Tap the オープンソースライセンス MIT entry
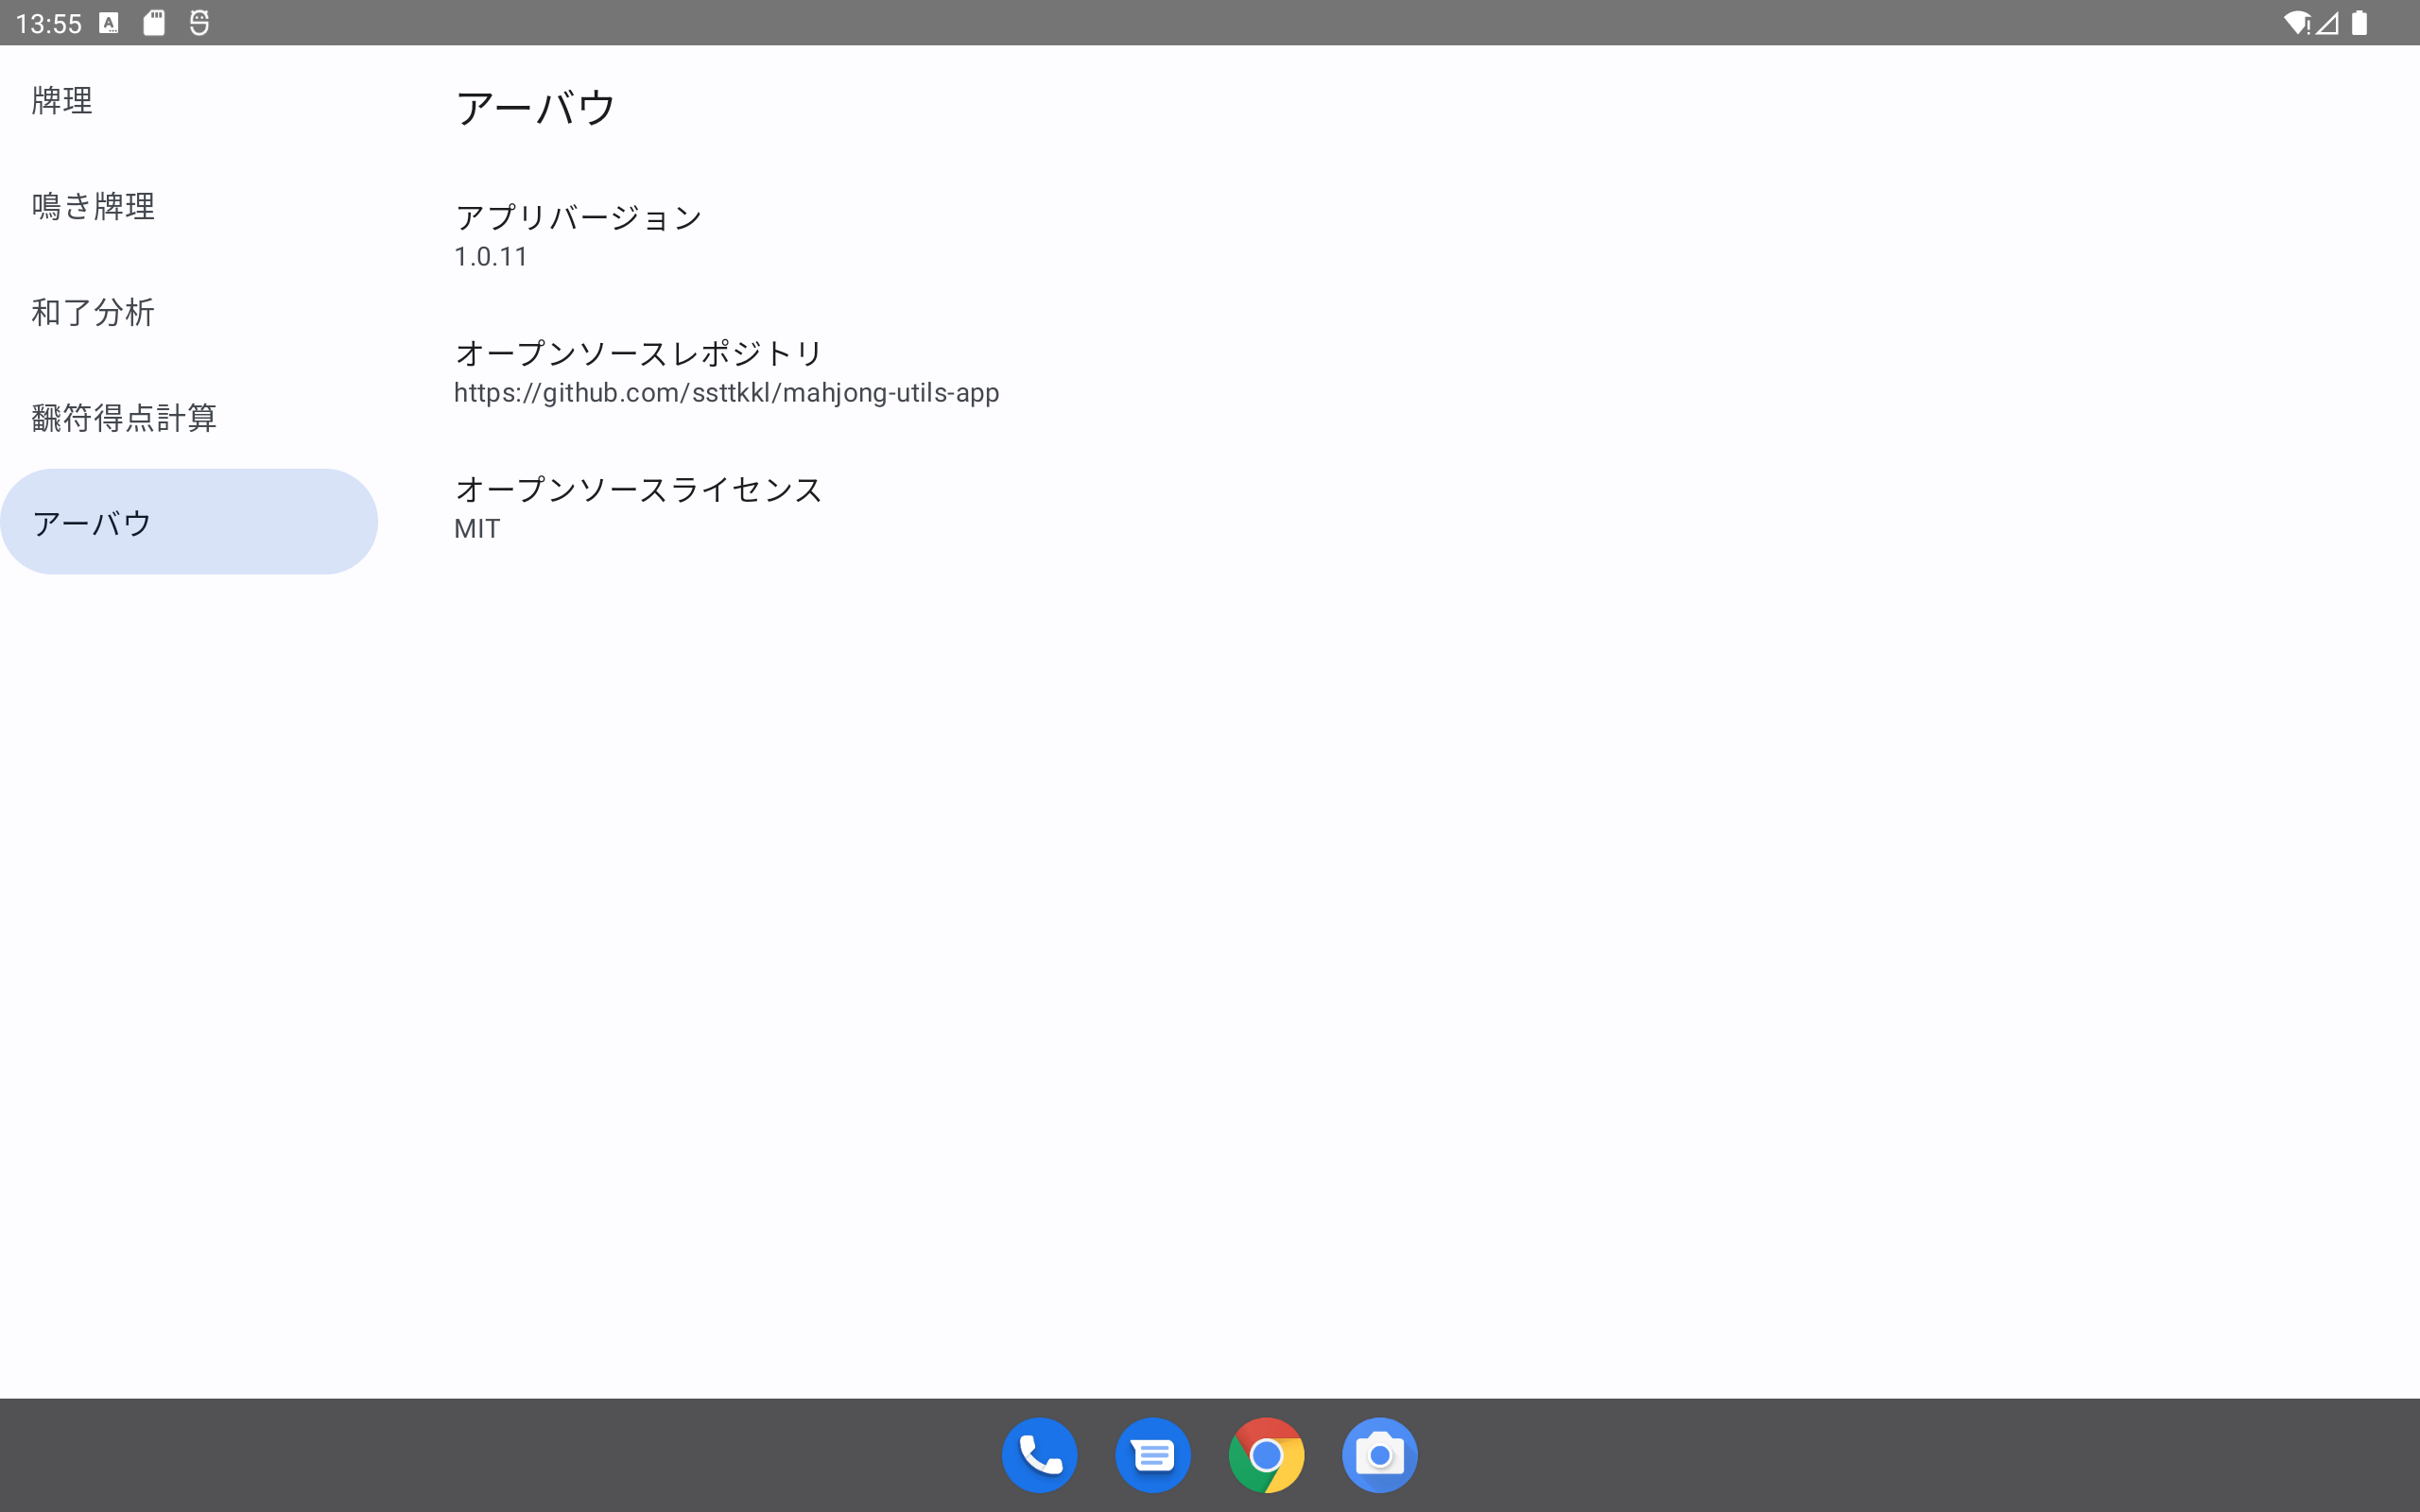This screenshot has width=2420, height=1512. [638, 508]
